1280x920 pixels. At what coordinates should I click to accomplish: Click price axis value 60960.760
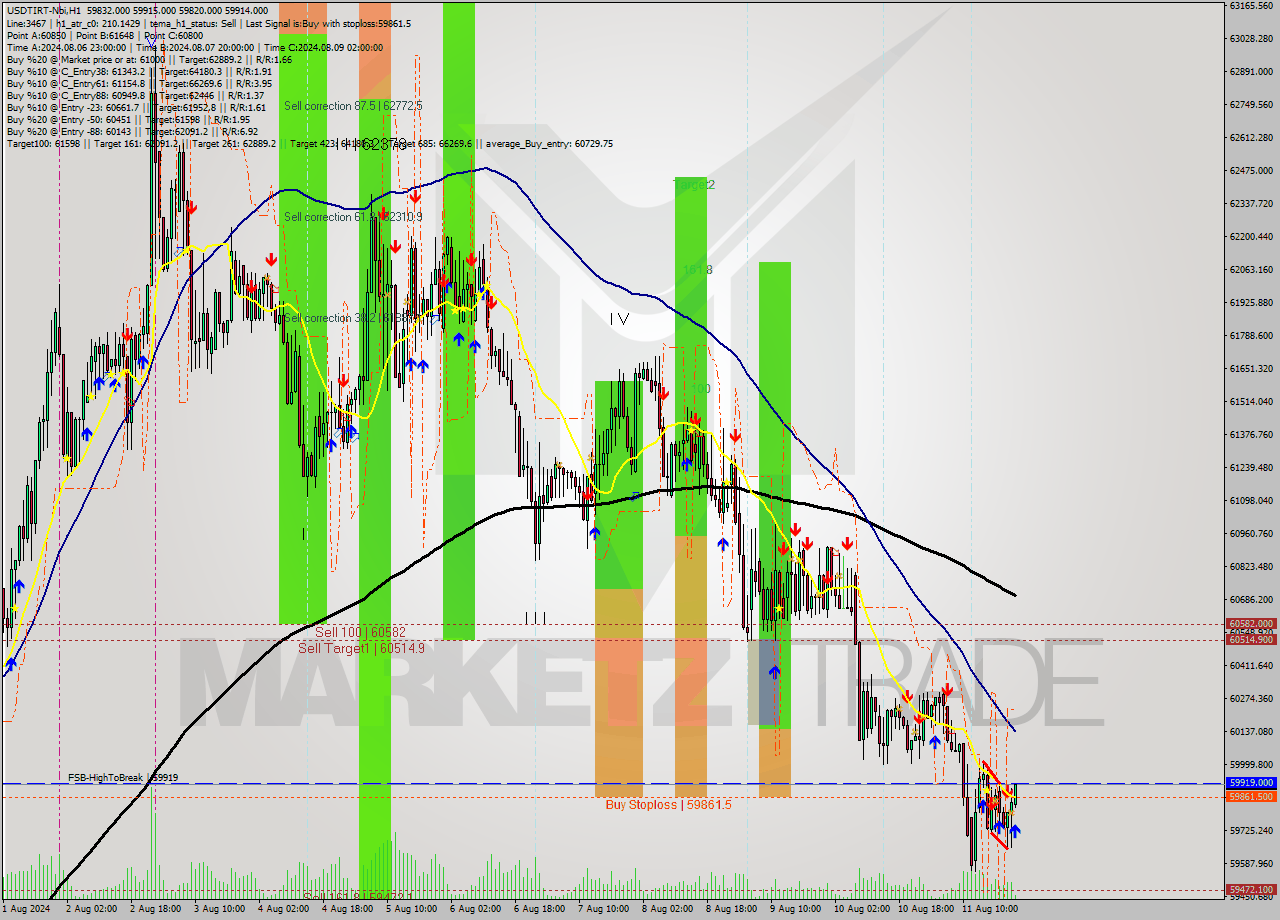click(x=1250, y=533)
